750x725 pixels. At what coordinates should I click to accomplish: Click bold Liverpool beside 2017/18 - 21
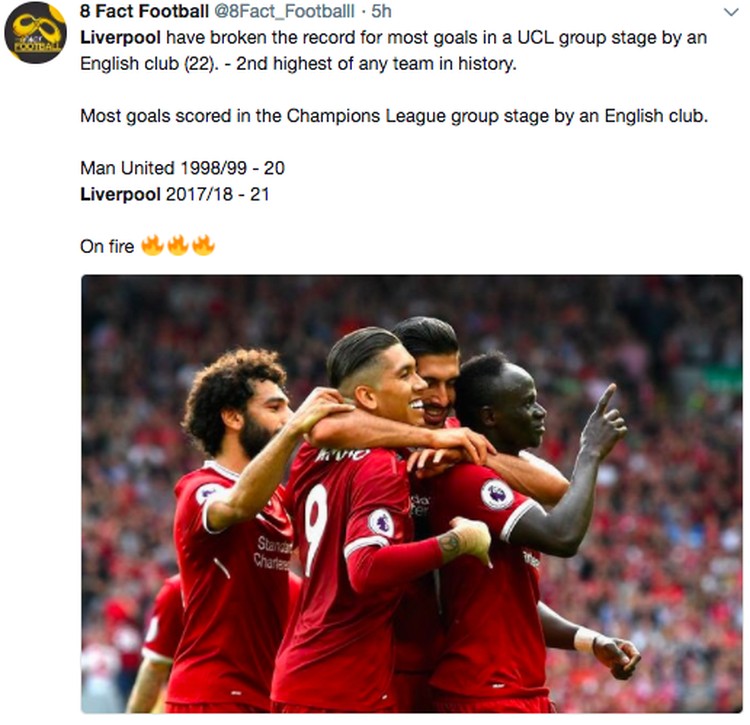click(120, 194)
